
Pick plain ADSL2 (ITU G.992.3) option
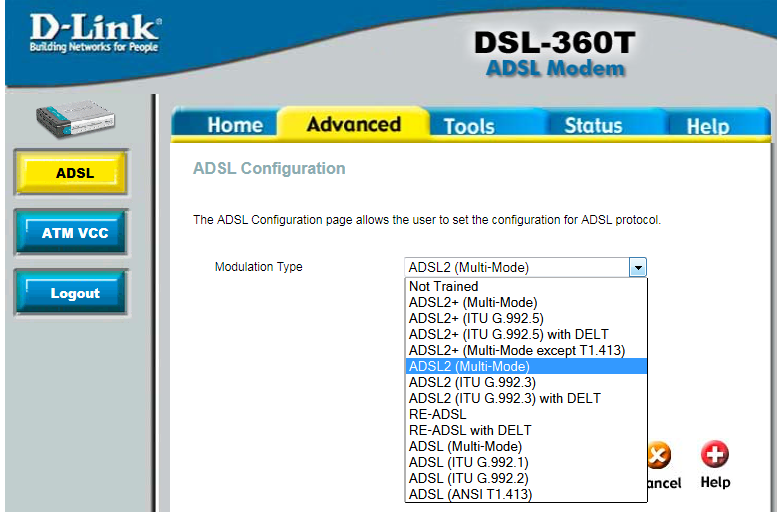(526, 382)
